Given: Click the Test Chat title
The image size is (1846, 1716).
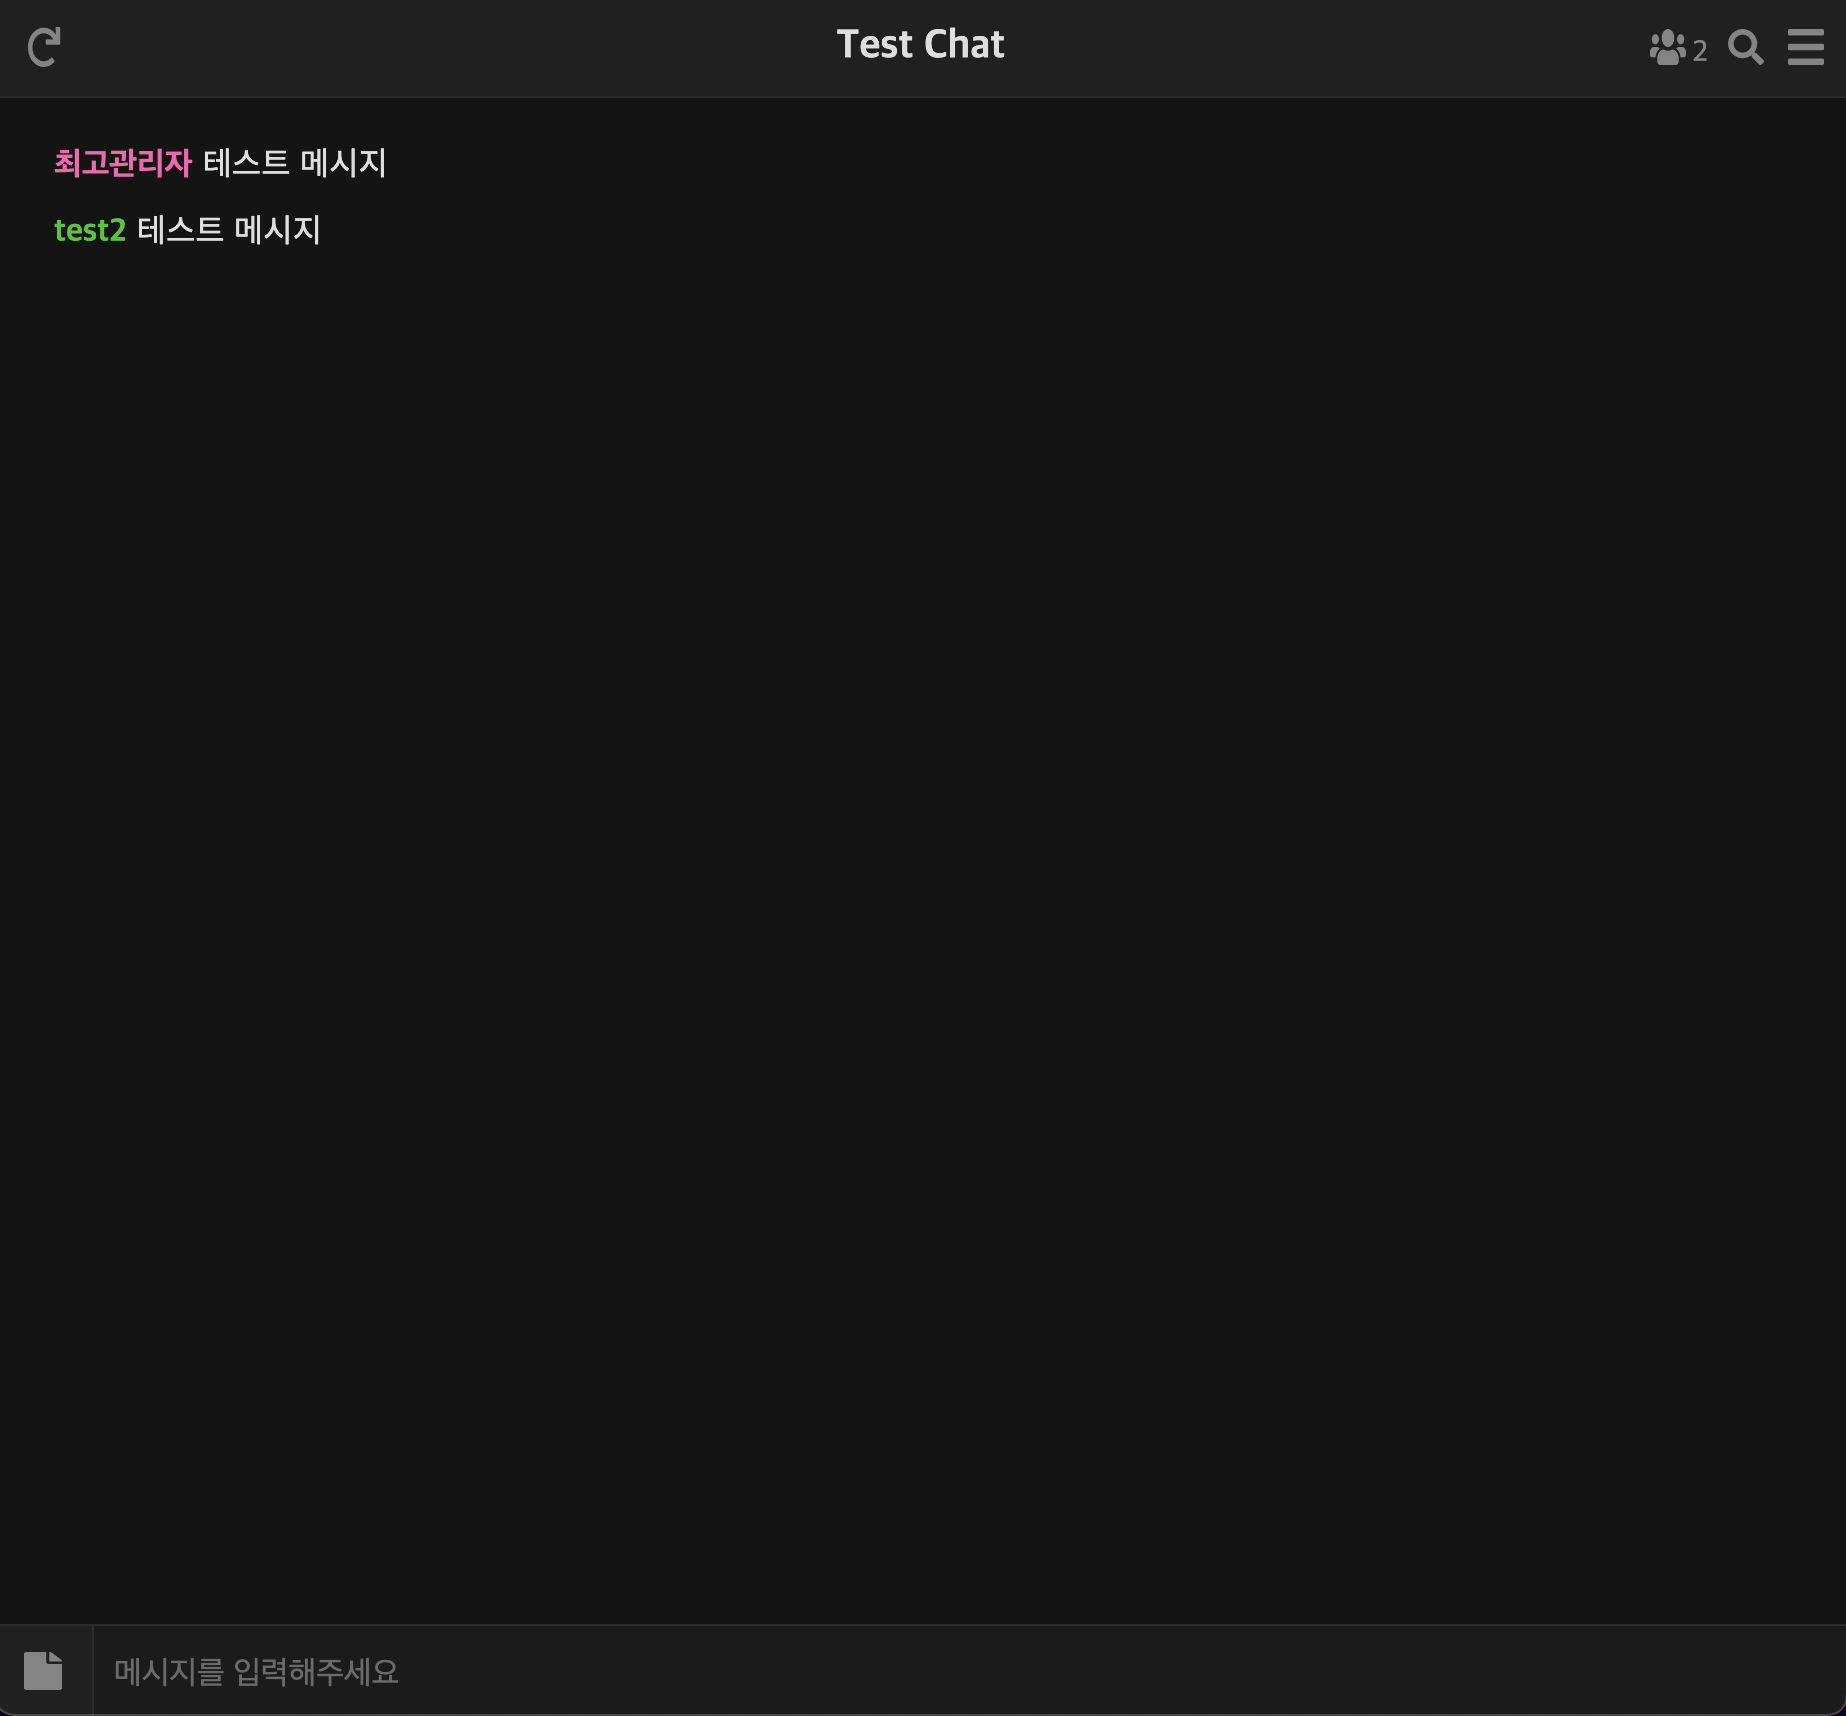Looking at the screenshot, I should click(920, 45).
